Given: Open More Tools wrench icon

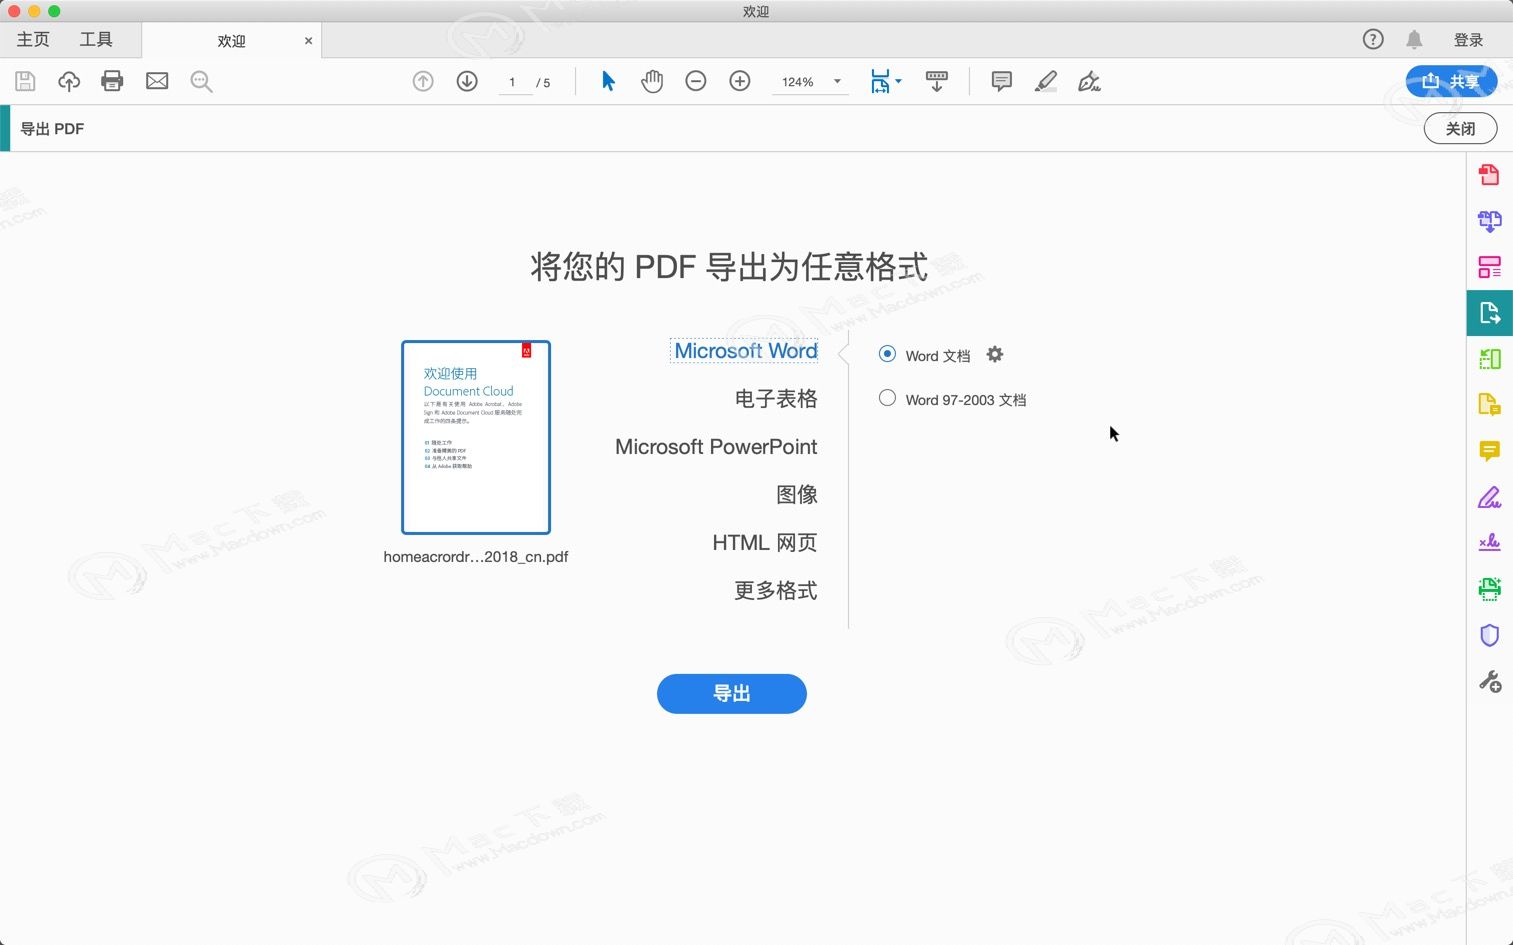Looking at the screenshot, I should (1489, 682).
